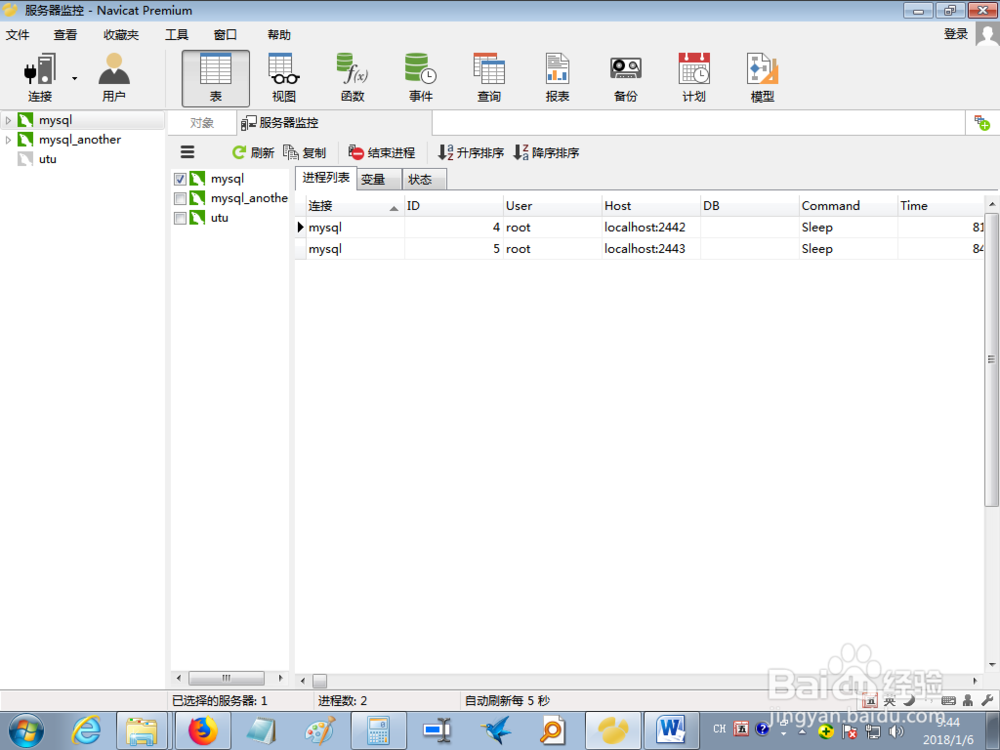The width and height of the screenshot is (1000, 750).
Task: Switch to the 变量 tab
Action: 379,179
